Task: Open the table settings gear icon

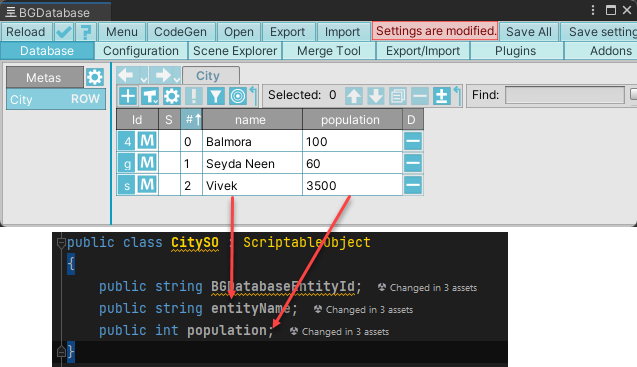Action: click(171, 96)
